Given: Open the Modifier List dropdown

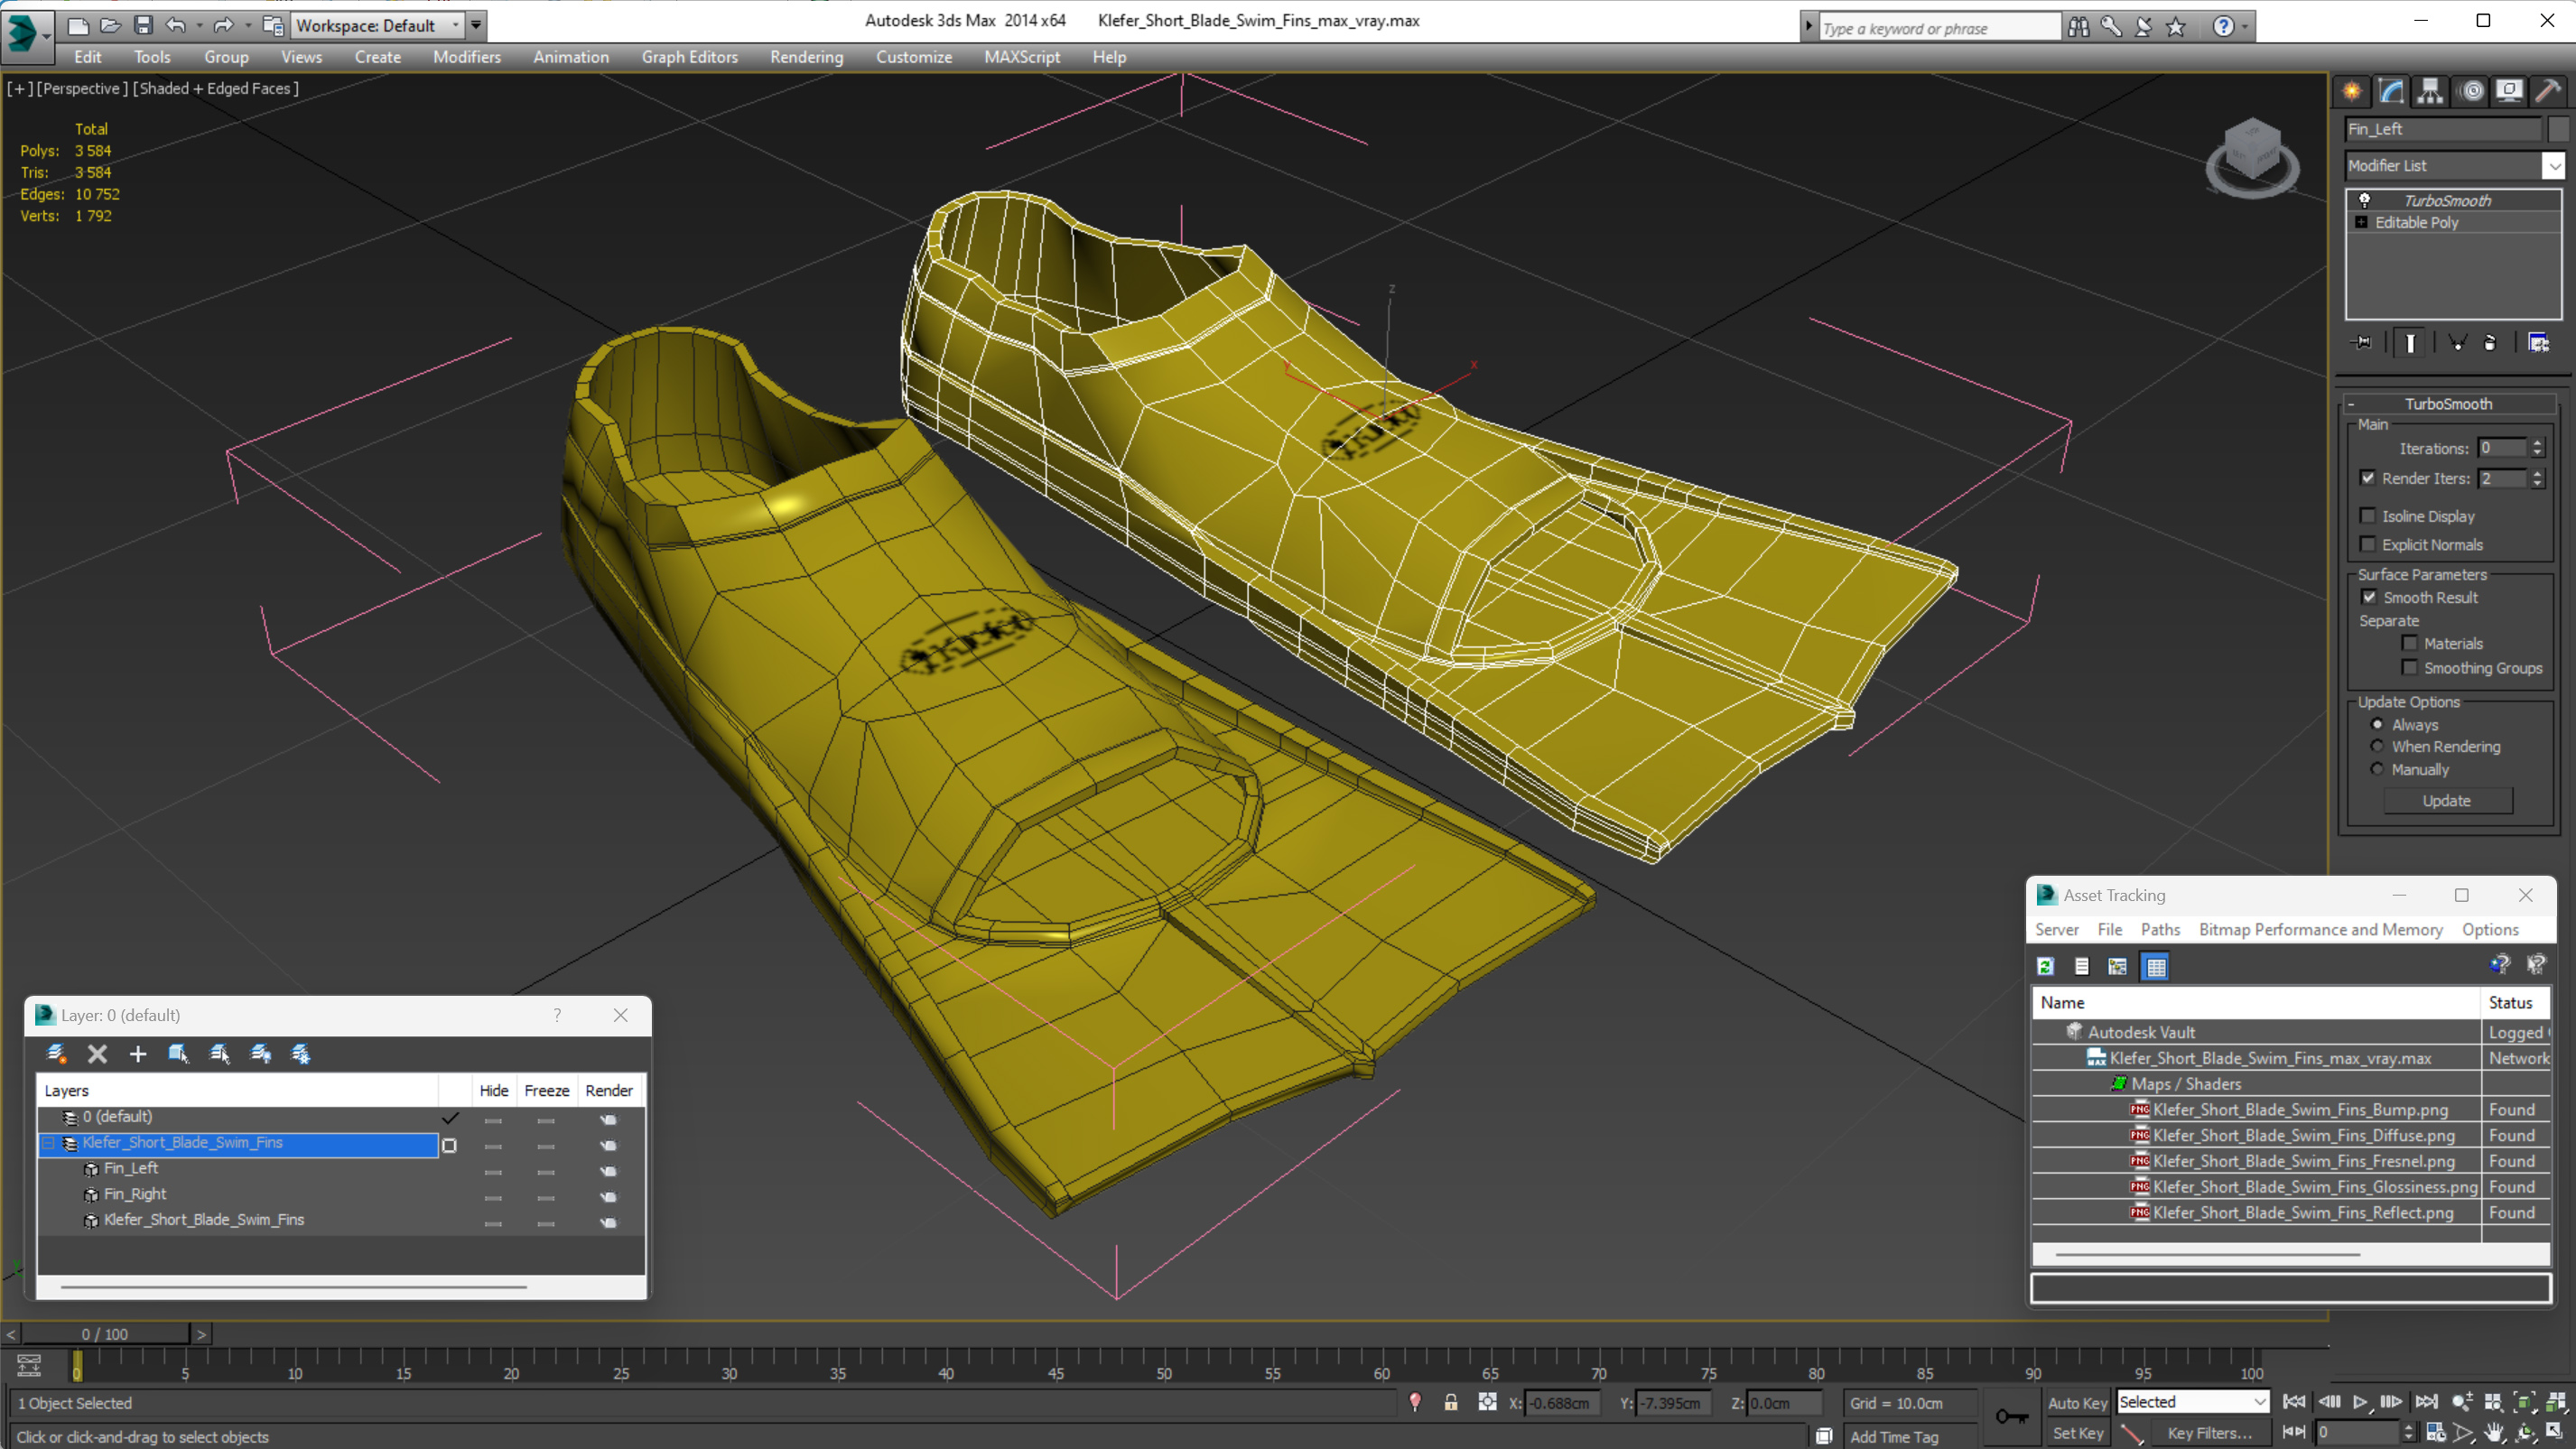Looking at the screenshot, I should 2553,166.
